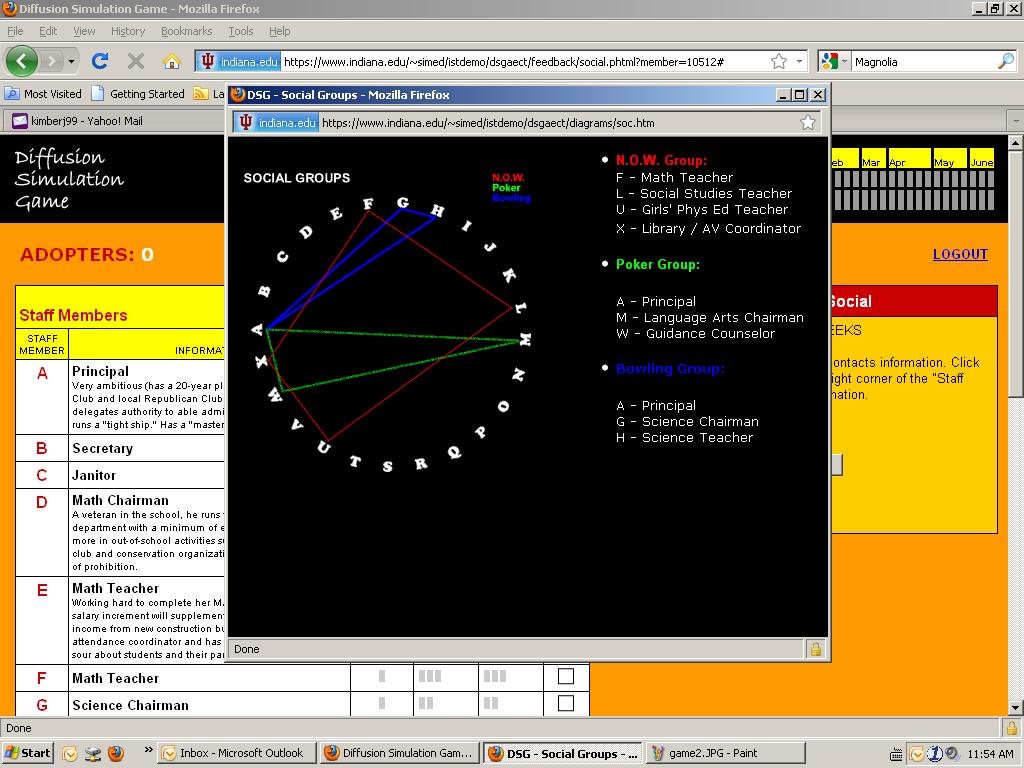
Task: Click the green Back navigation button
Action: click(22, 61)
